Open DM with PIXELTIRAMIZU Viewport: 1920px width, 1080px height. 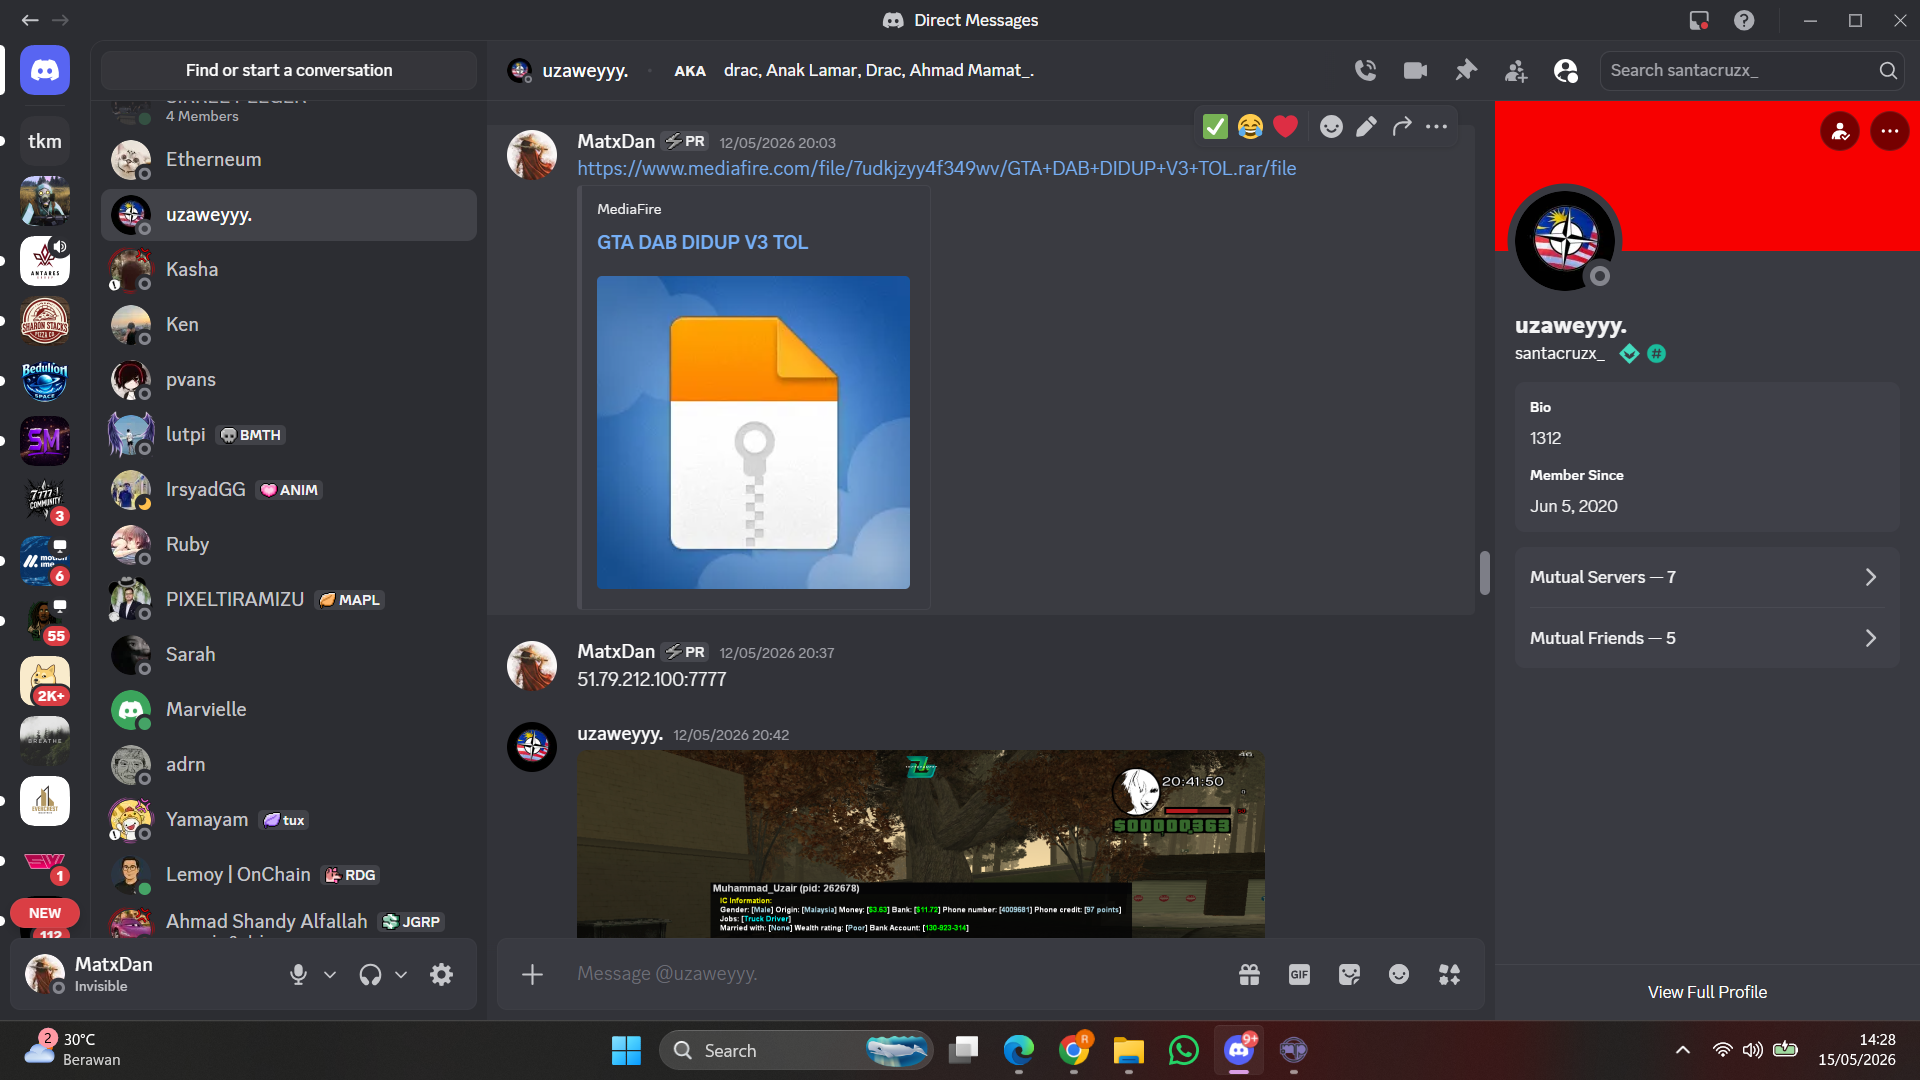click(289, 600)
